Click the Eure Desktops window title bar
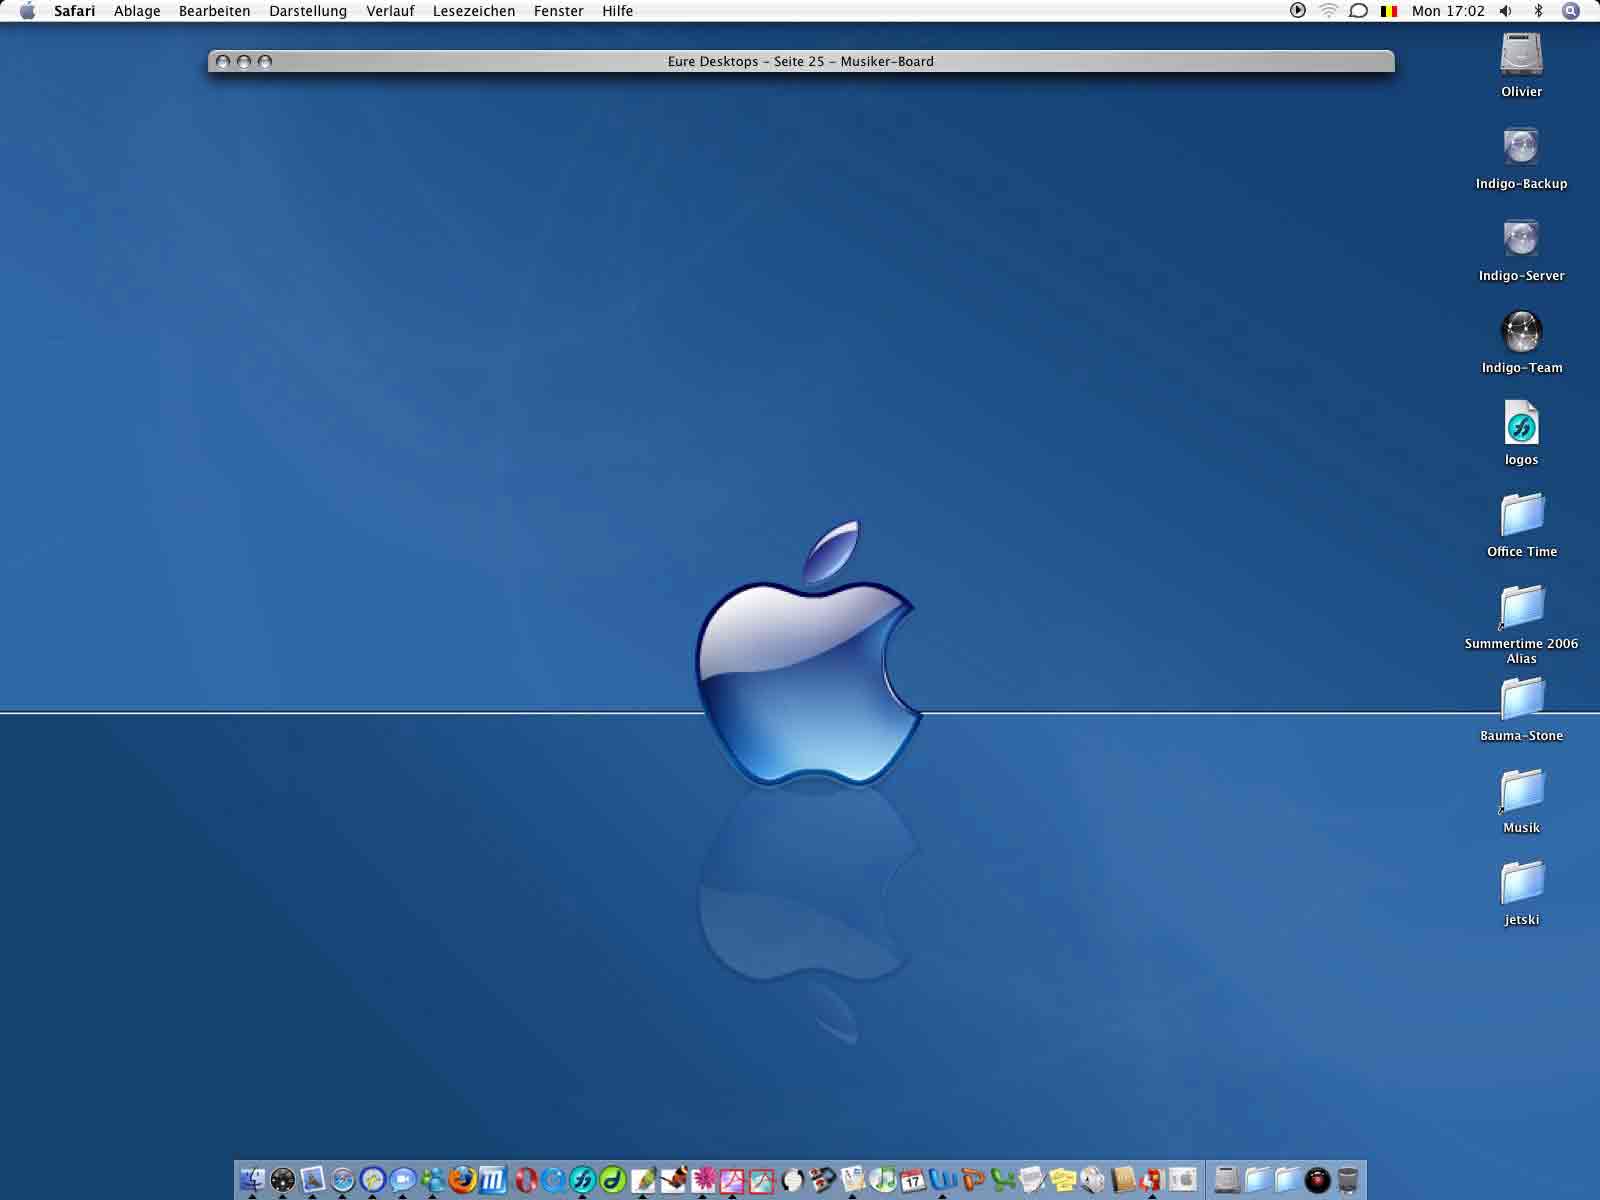The width and height of the screenshot is (1600, 1200). 801,61
